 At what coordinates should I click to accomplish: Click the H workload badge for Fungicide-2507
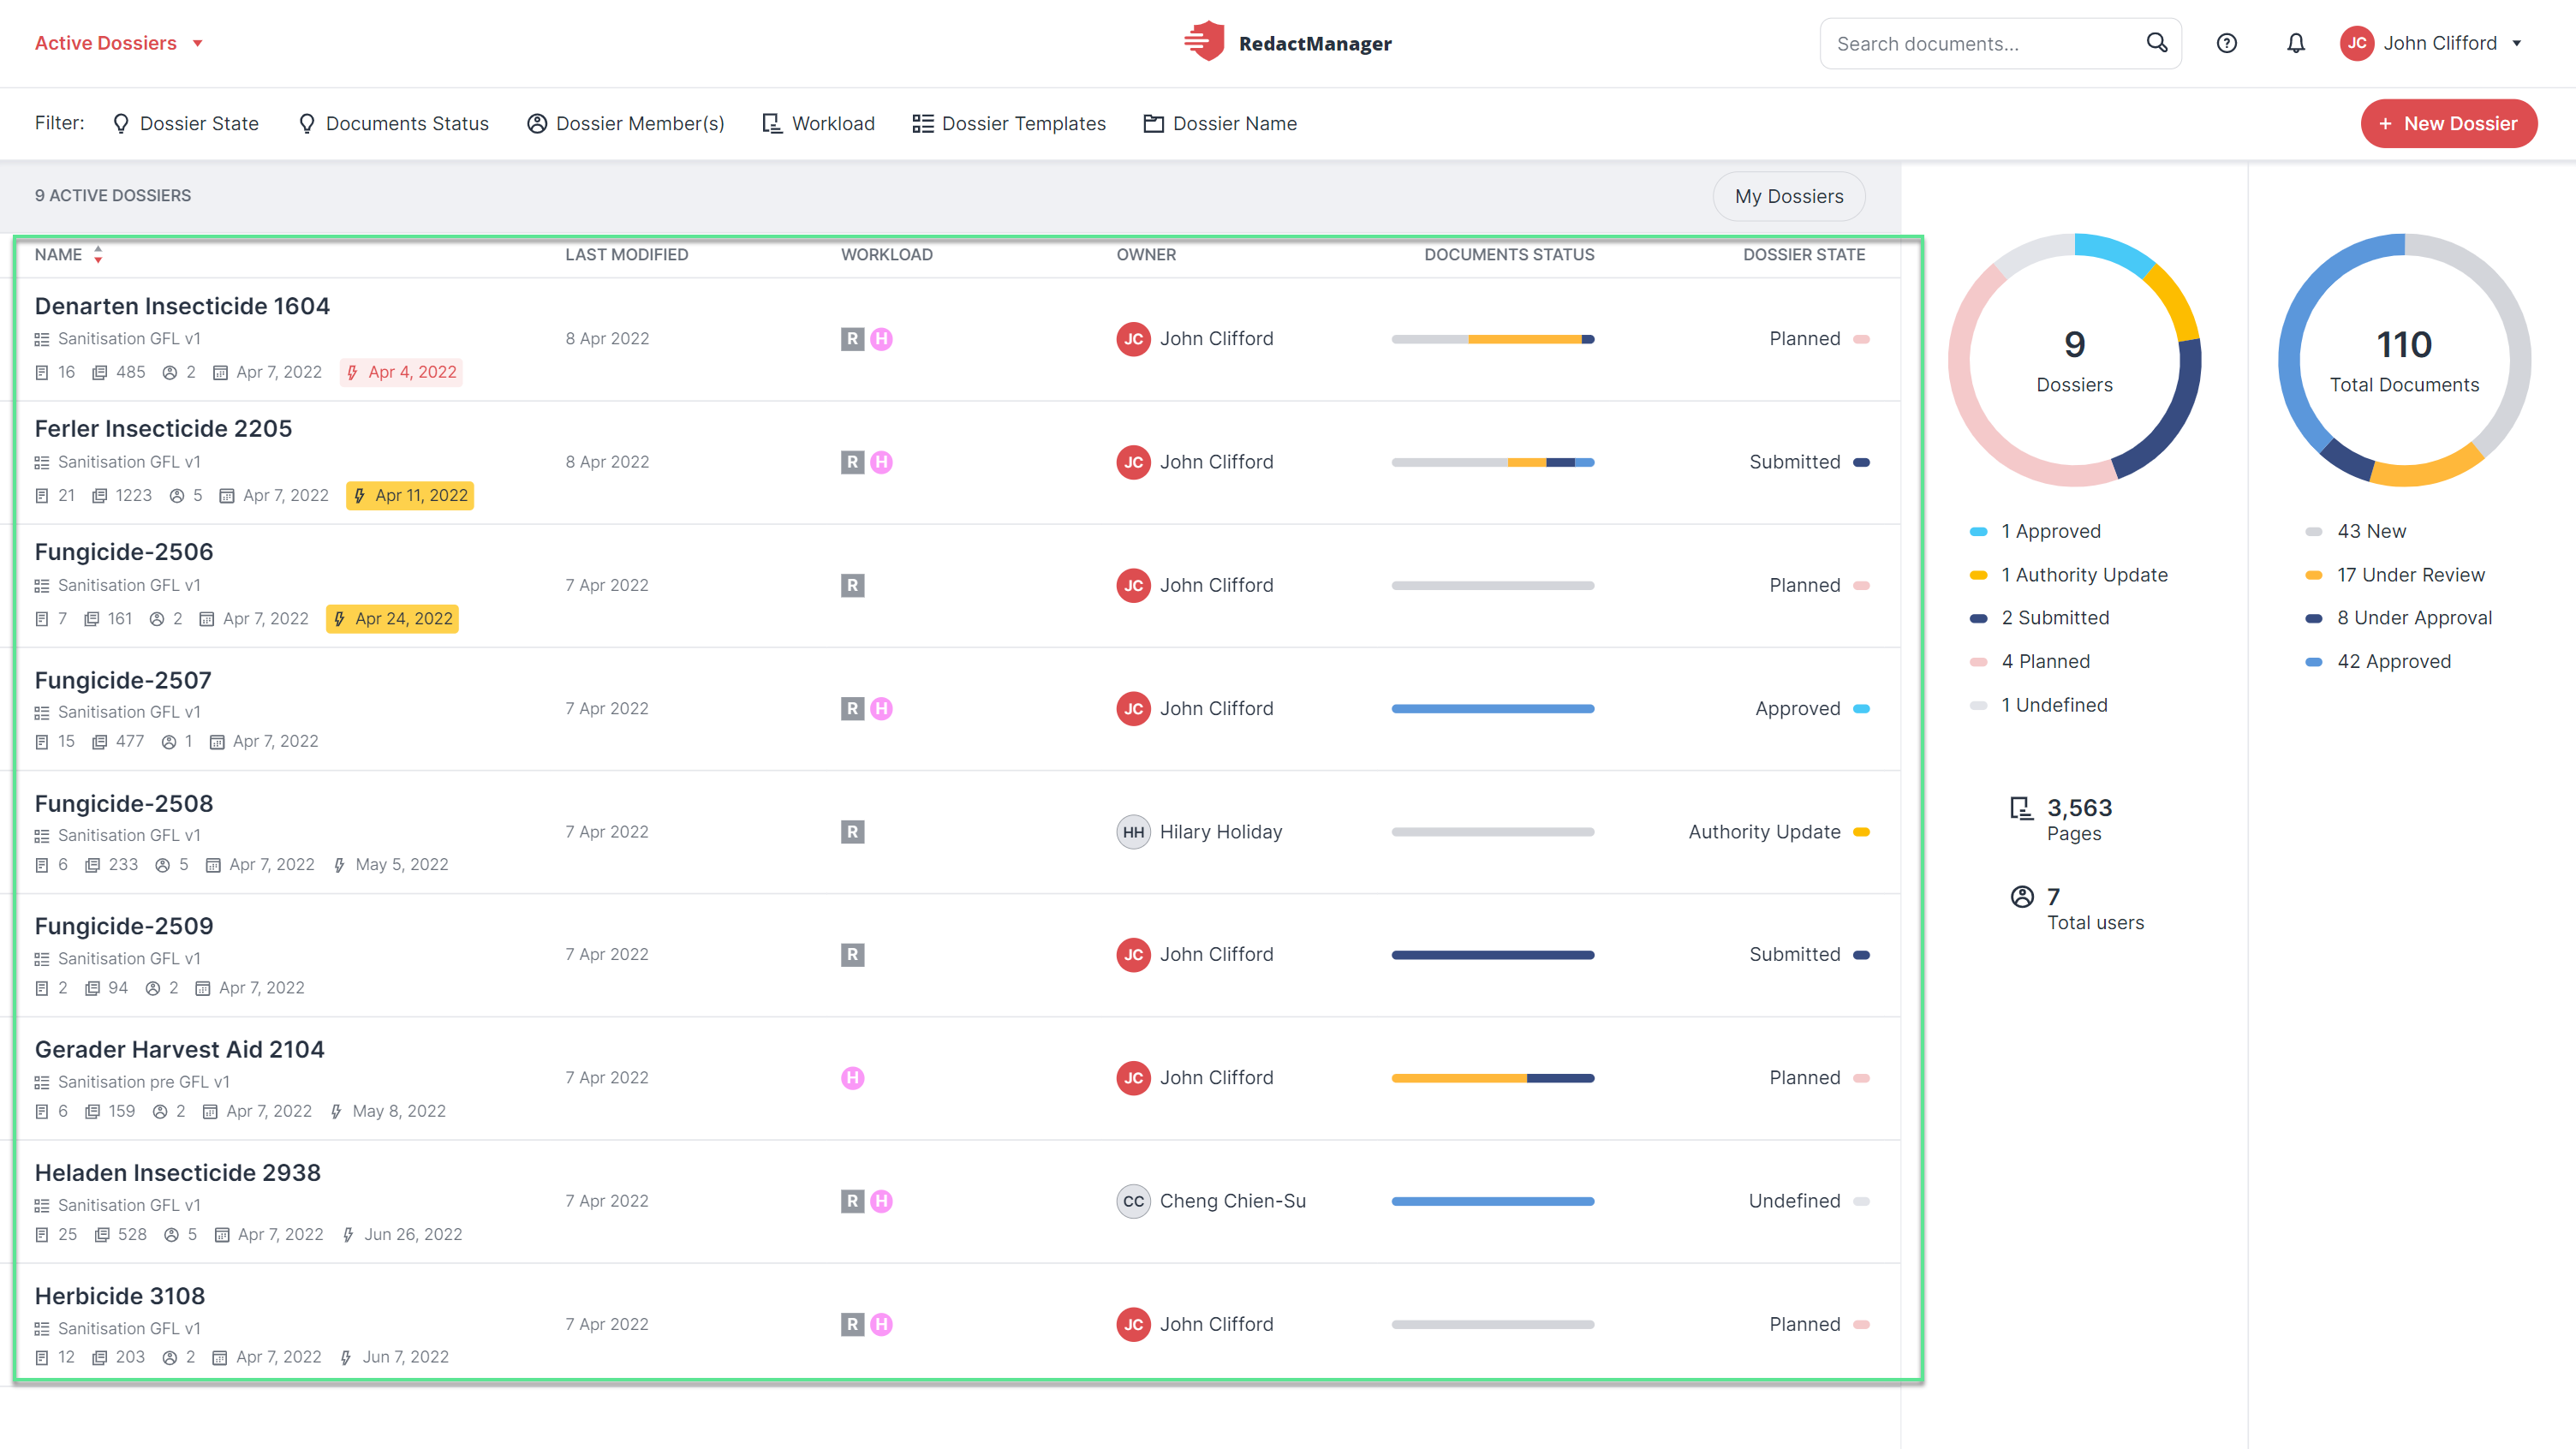tap(881, 709)
